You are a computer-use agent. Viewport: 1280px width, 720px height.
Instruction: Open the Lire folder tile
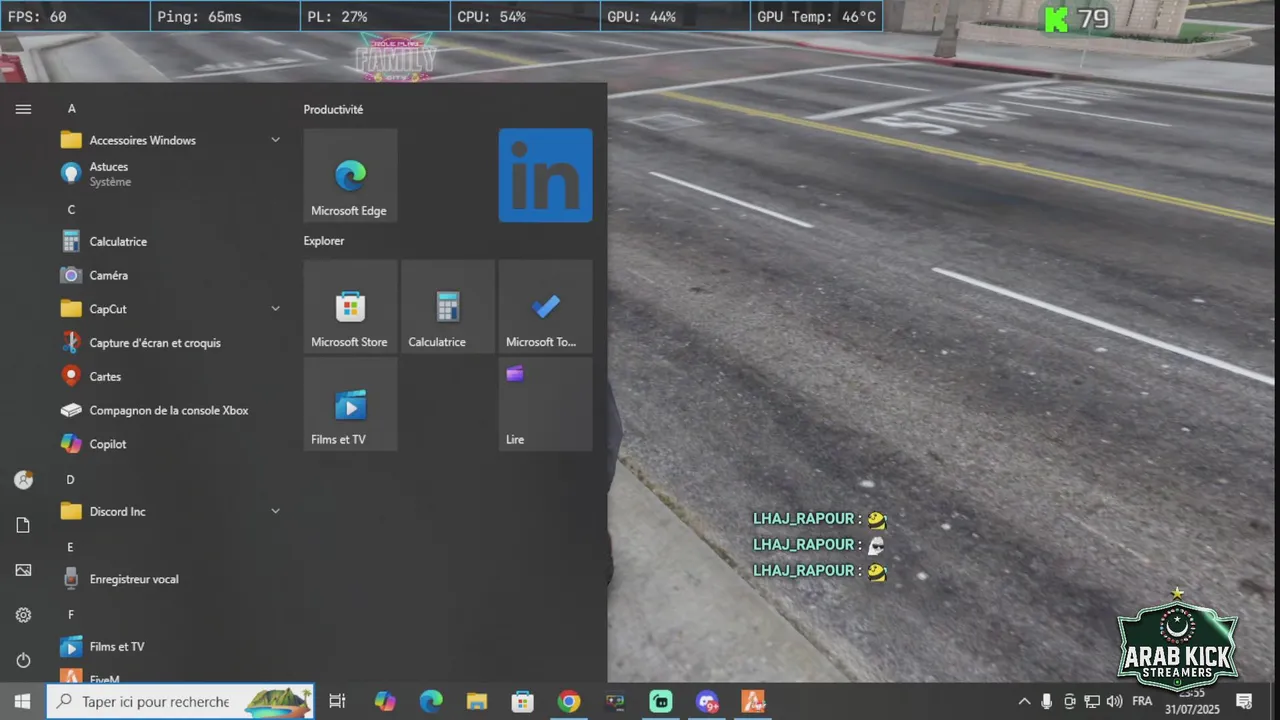coord(545,404)
